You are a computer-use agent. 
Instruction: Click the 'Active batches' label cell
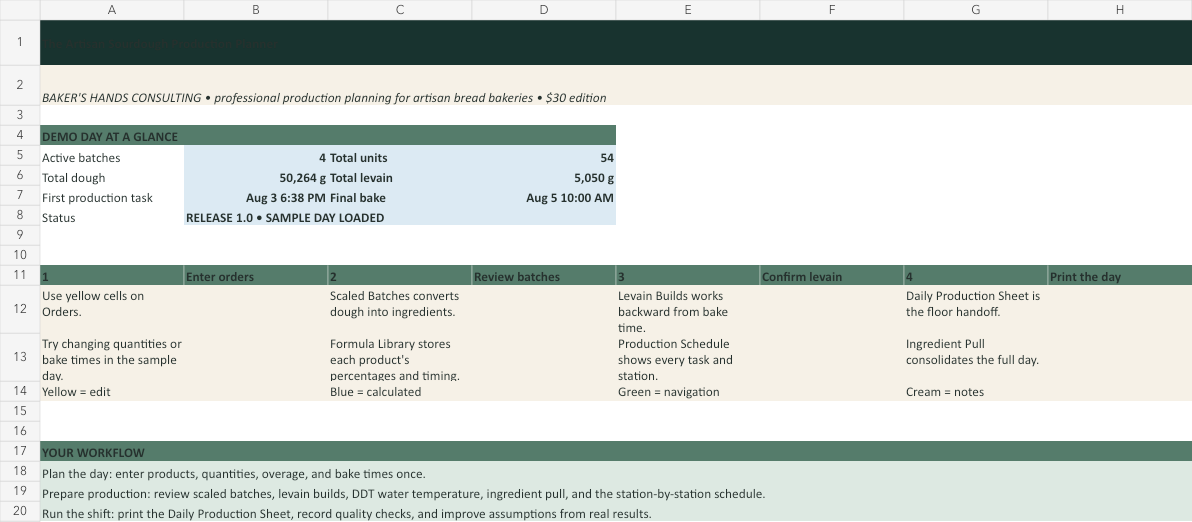tap(112, 157)
